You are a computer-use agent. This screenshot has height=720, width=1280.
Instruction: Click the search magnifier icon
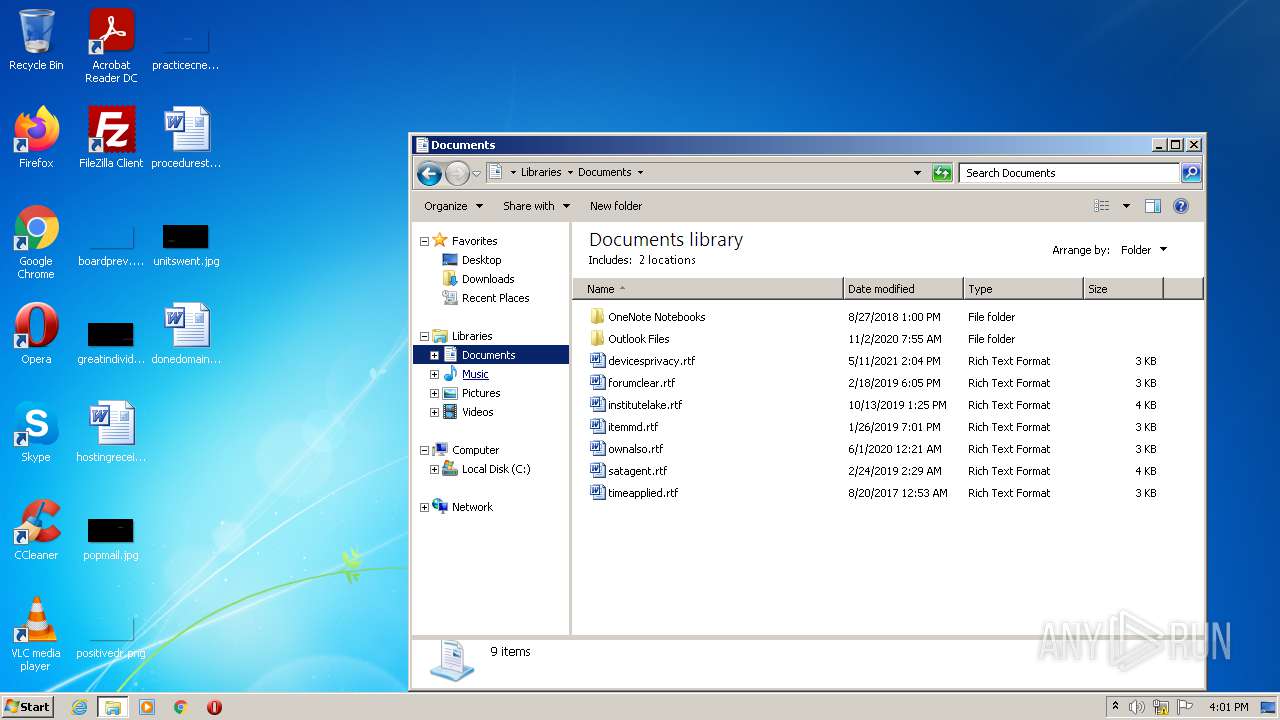pyautogui.click(x=1190, y=173)
